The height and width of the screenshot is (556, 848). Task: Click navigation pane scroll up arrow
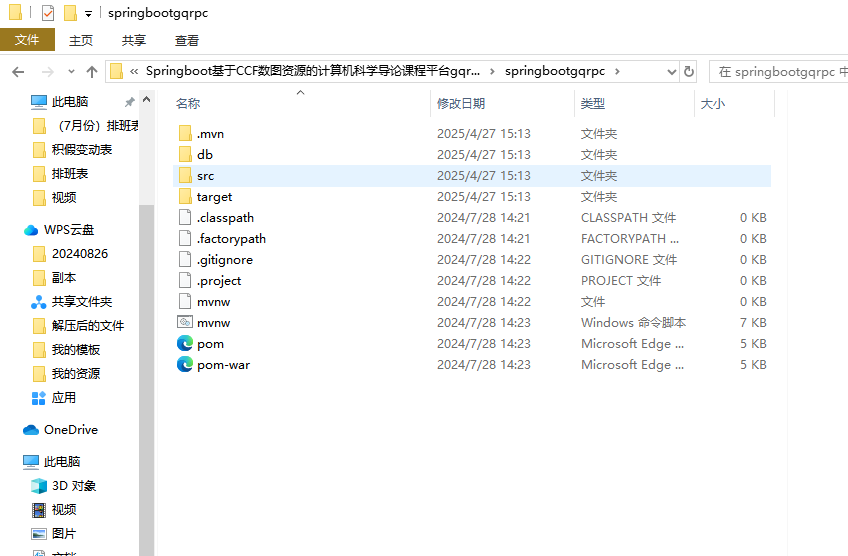click(x=146, y=100)
